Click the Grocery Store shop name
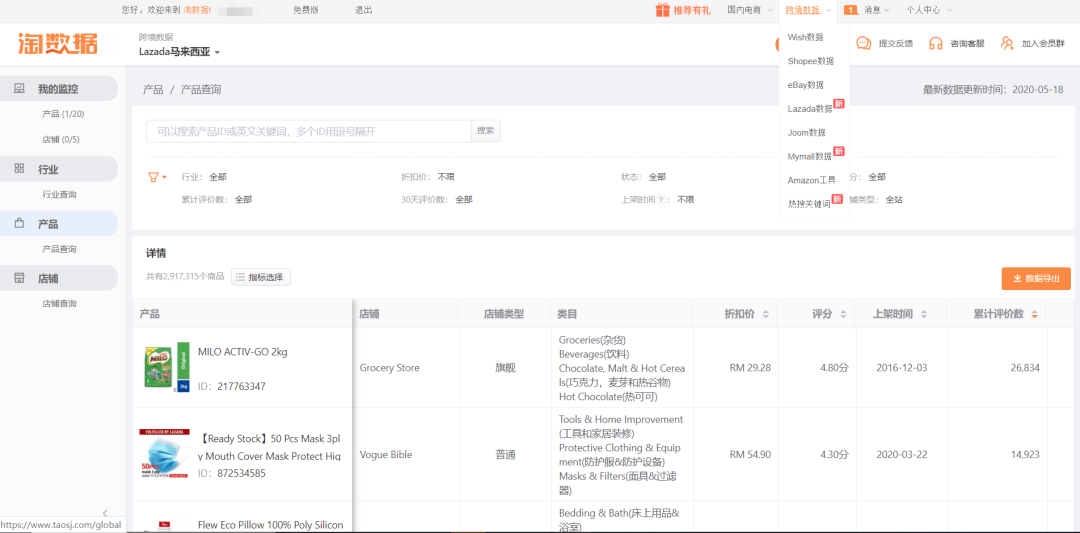Screen dimensions: 1080x533 pos(389,368)
